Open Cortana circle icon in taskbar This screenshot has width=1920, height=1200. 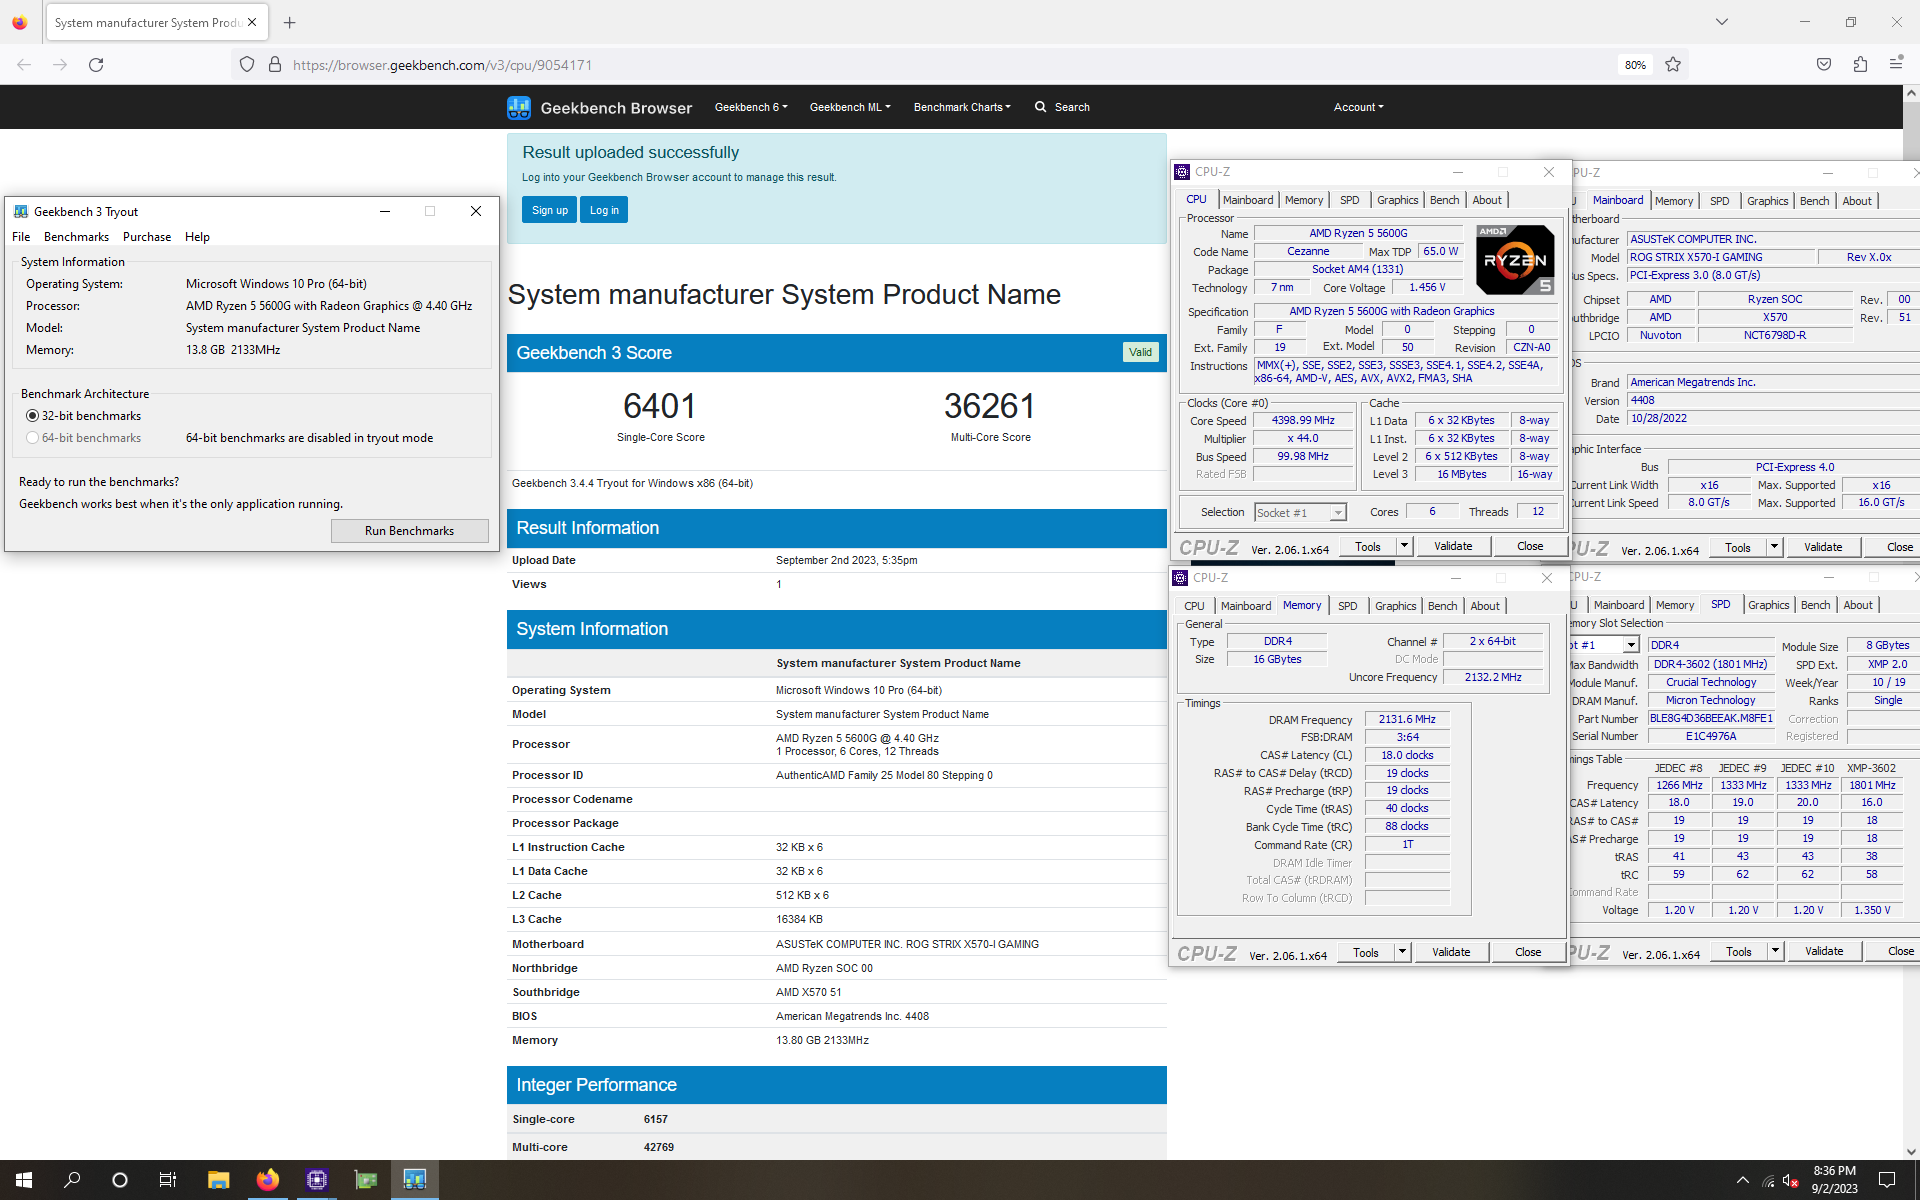point(120,1180)
